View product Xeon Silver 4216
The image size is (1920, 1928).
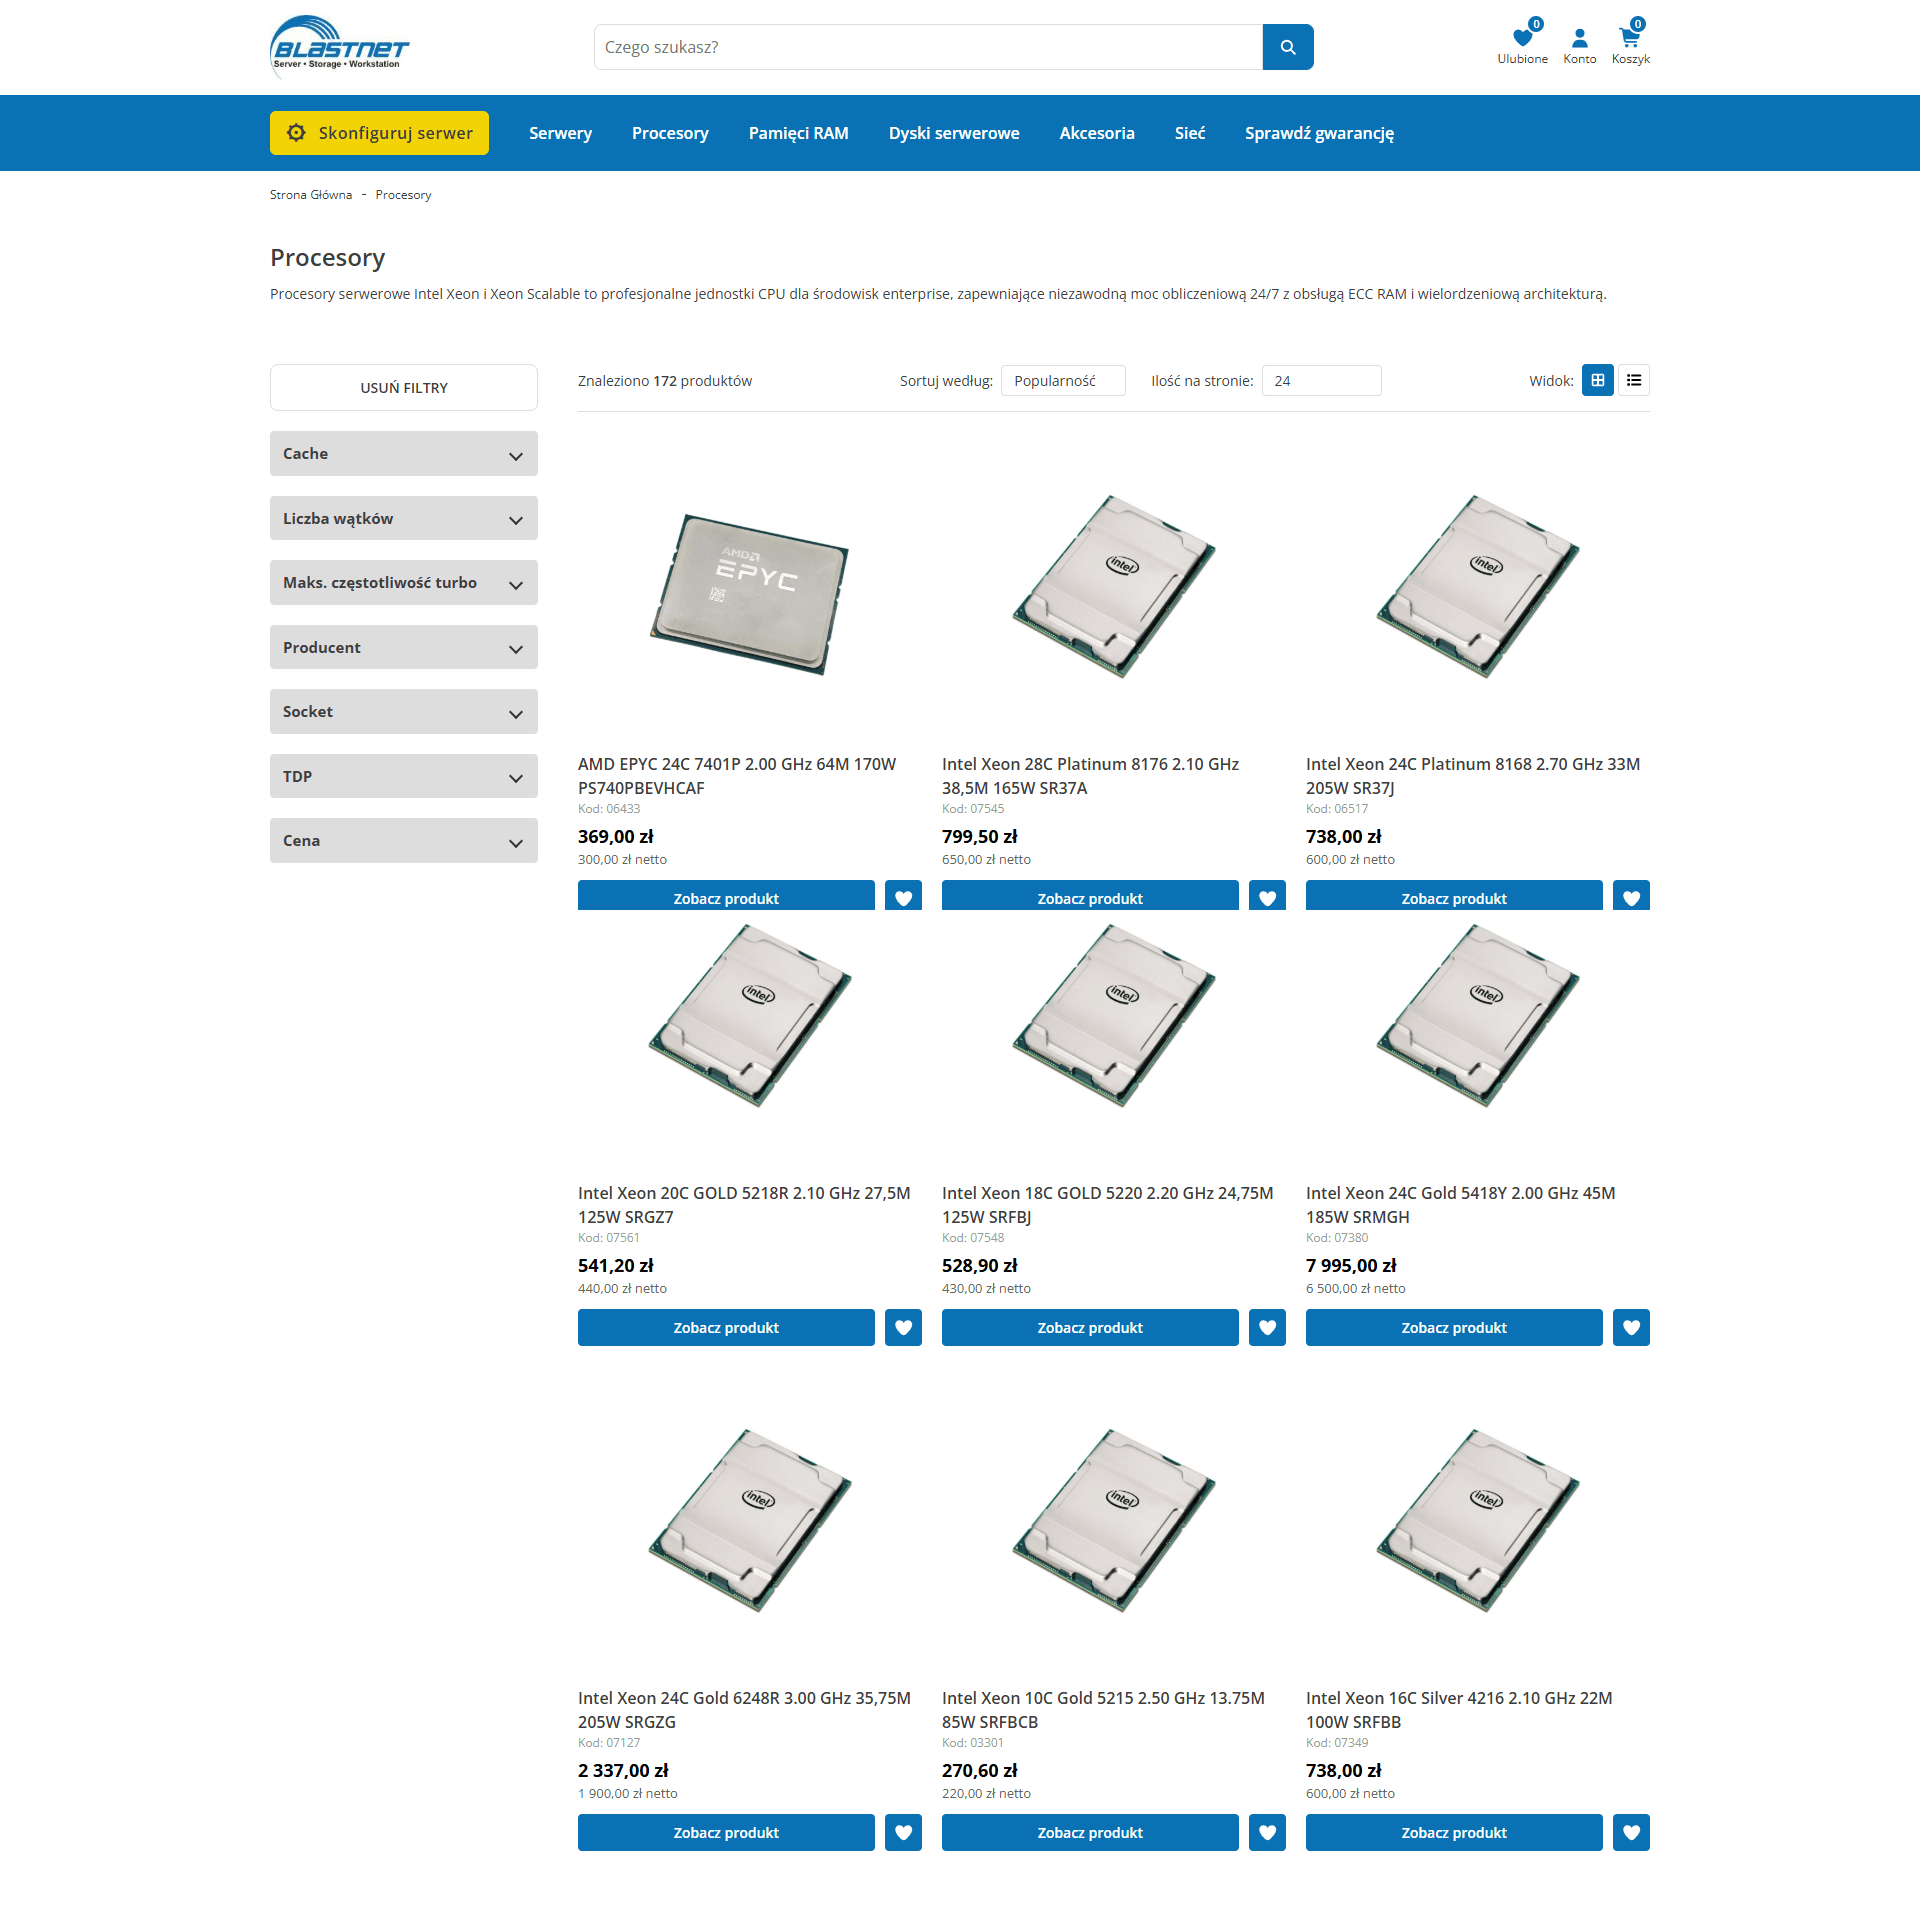point(1454,1832)
